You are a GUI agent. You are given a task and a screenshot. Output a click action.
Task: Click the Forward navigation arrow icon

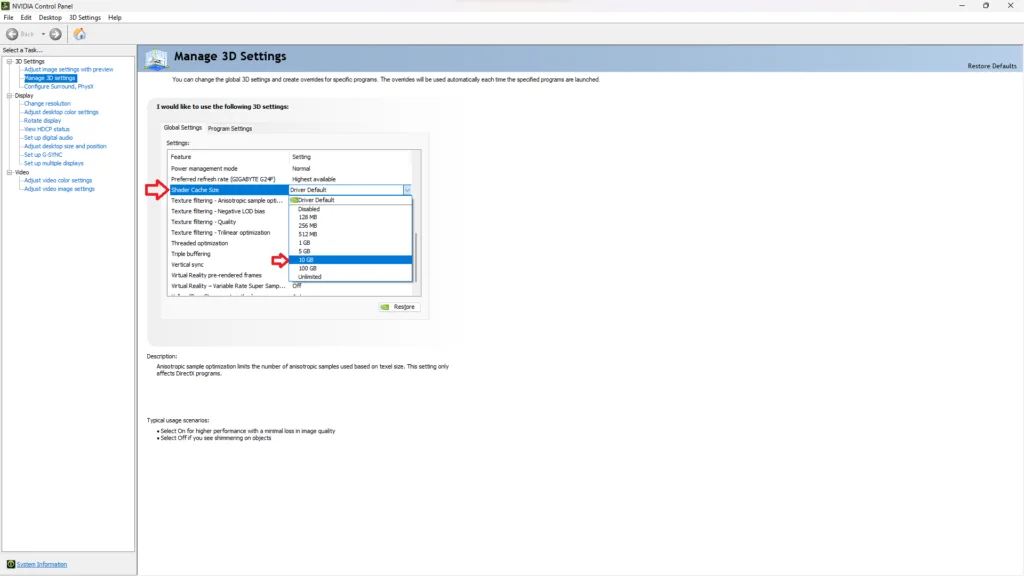(56, 34)
